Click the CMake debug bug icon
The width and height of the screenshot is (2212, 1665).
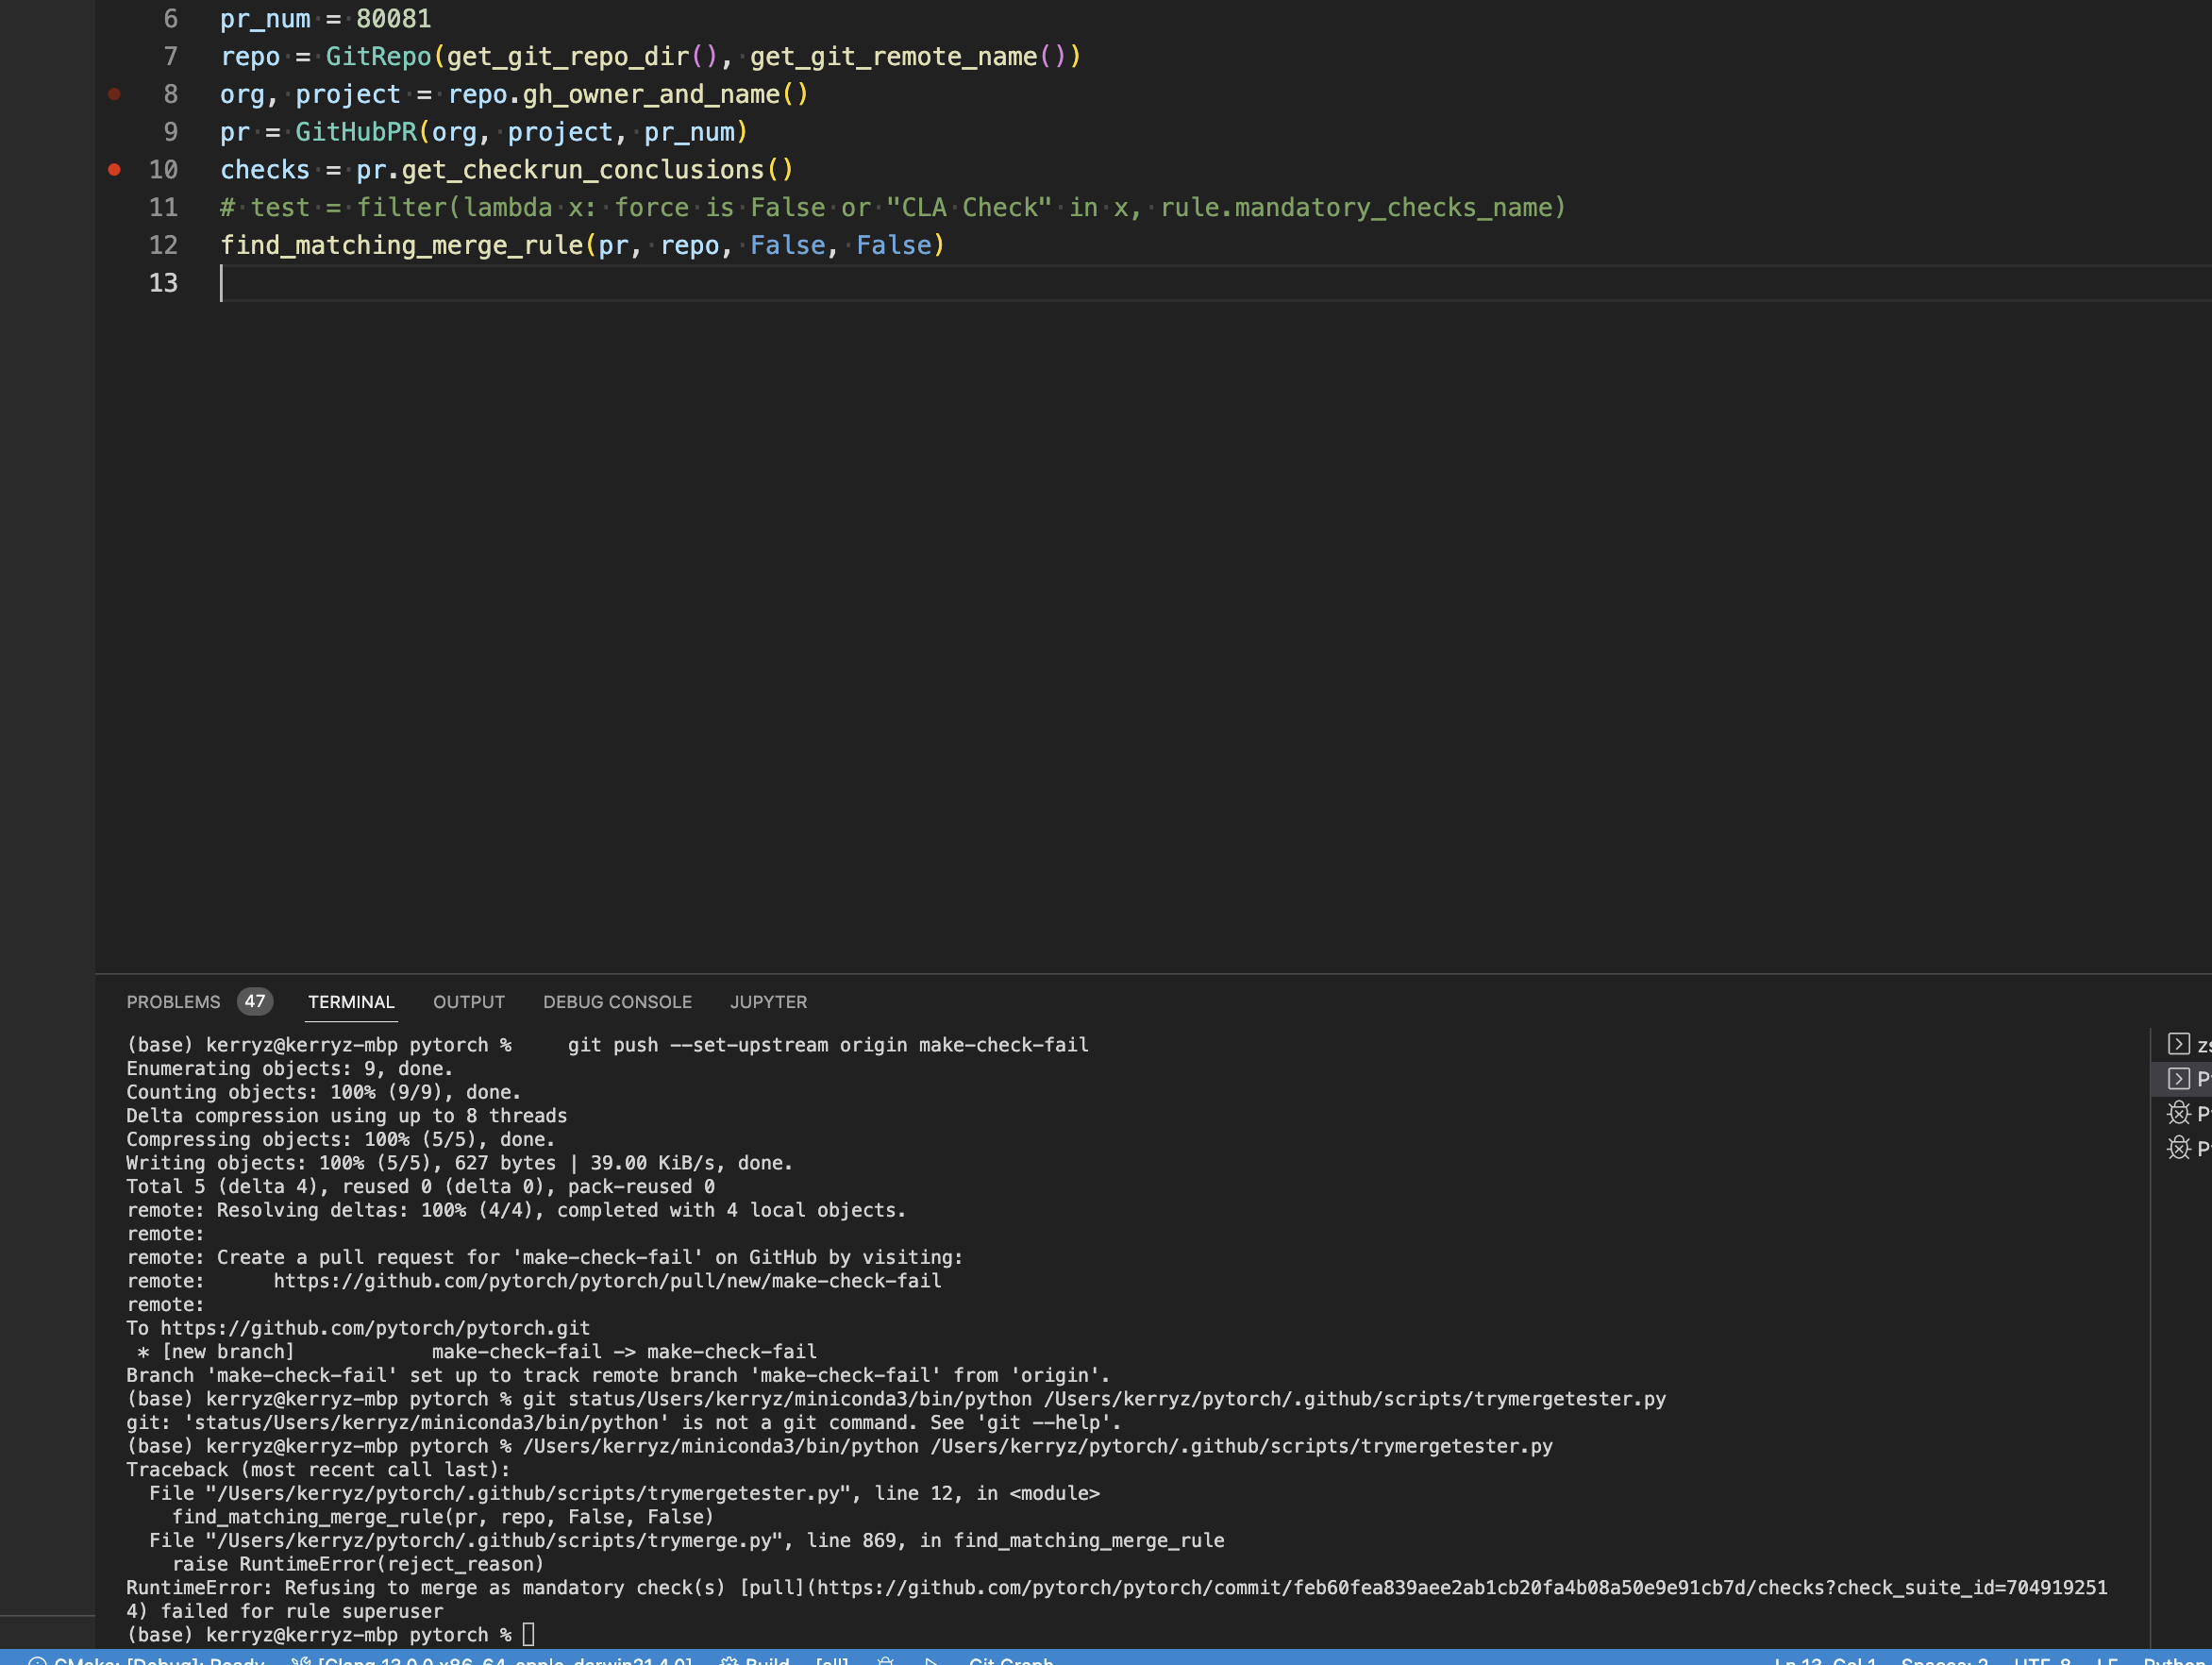coord(885,1661)
